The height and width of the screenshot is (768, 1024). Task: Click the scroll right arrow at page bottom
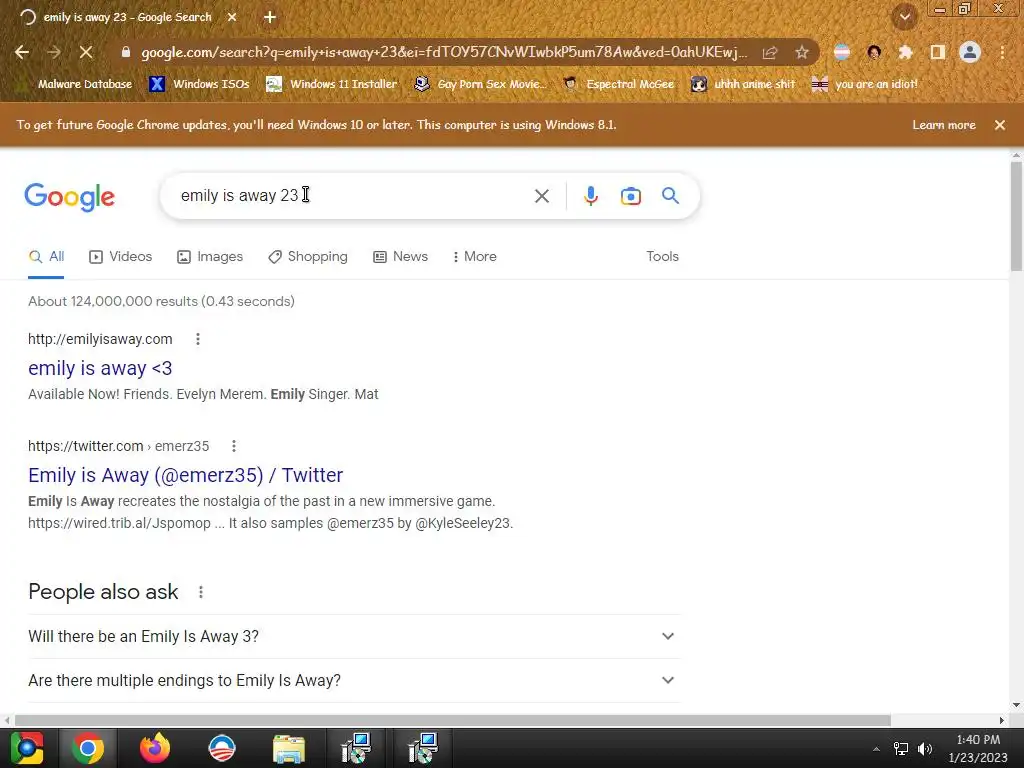[1001, 720]
